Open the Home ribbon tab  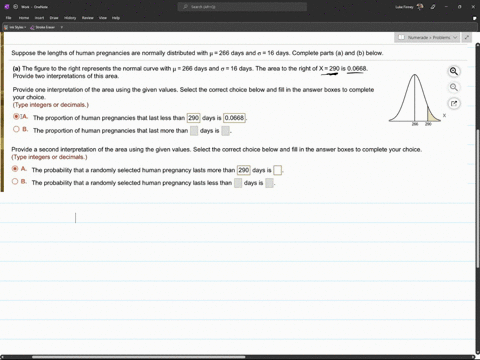point(24,18)
